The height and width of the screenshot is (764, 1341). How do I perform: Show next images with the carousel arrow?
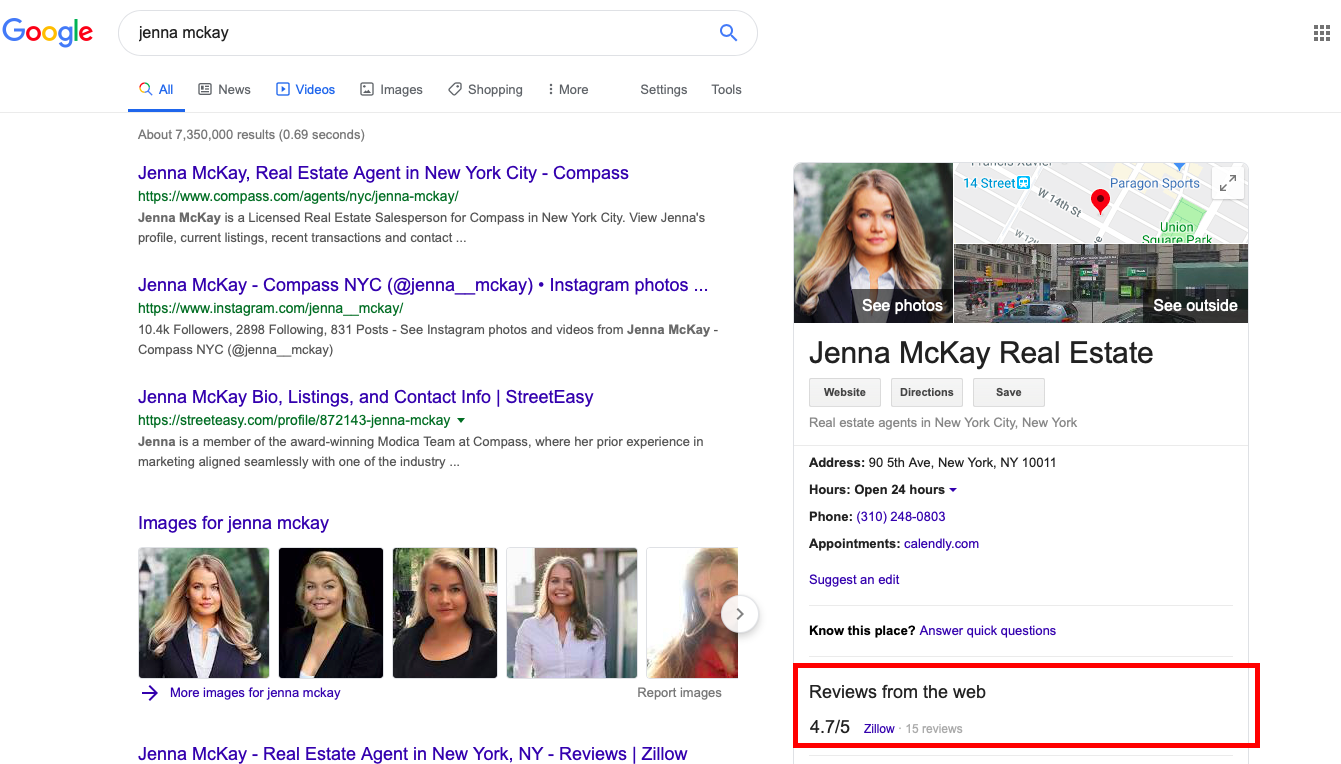[739, 614]
